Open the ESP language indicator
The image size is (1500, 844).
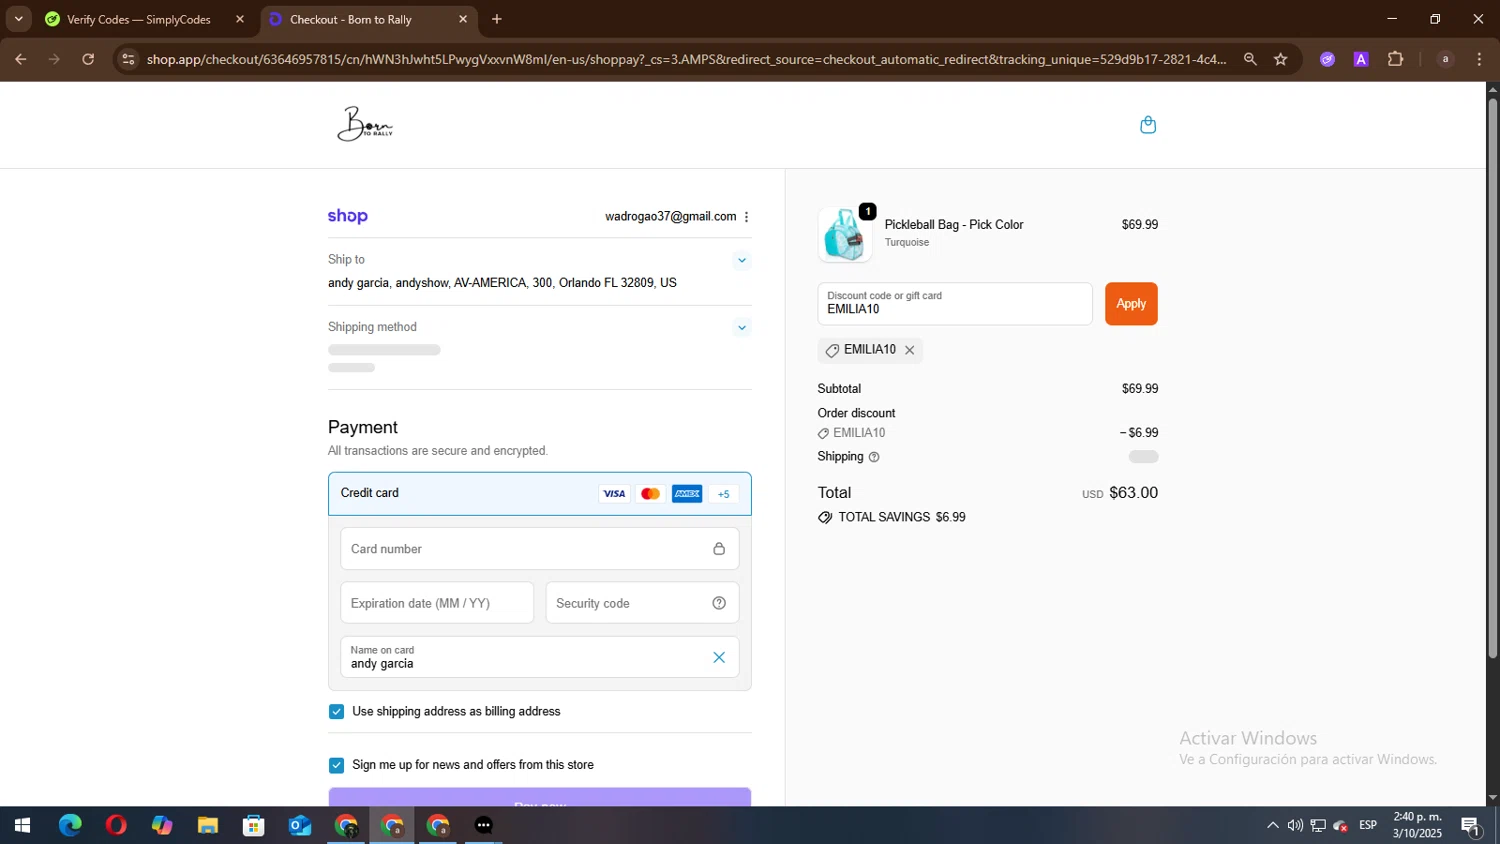1368,826
